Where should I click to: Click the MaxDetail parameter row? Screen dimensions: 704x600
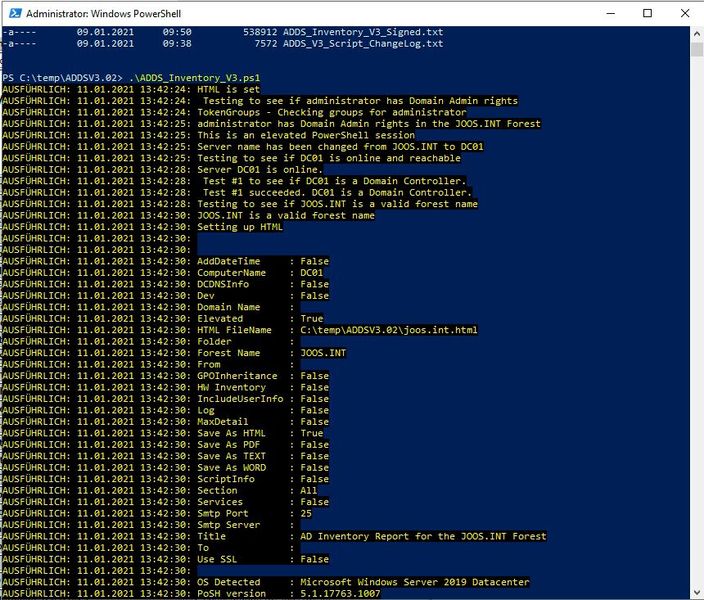pyautogui.click(x=166, y=421)
